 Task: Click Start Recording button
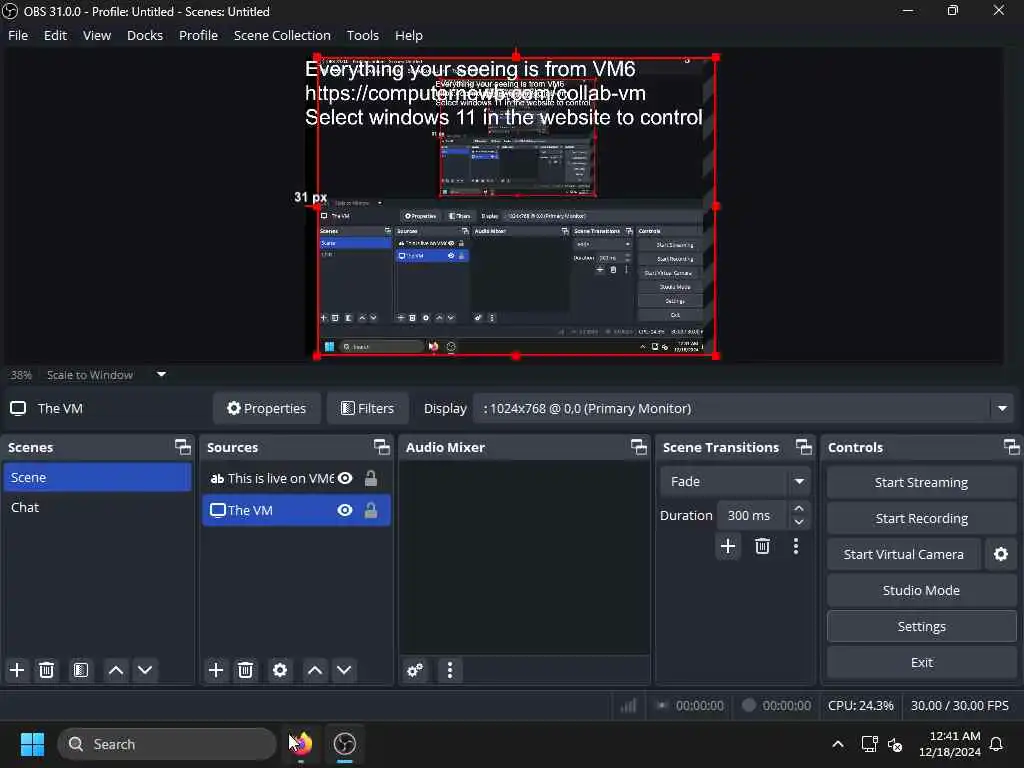[x=921, y=519]
